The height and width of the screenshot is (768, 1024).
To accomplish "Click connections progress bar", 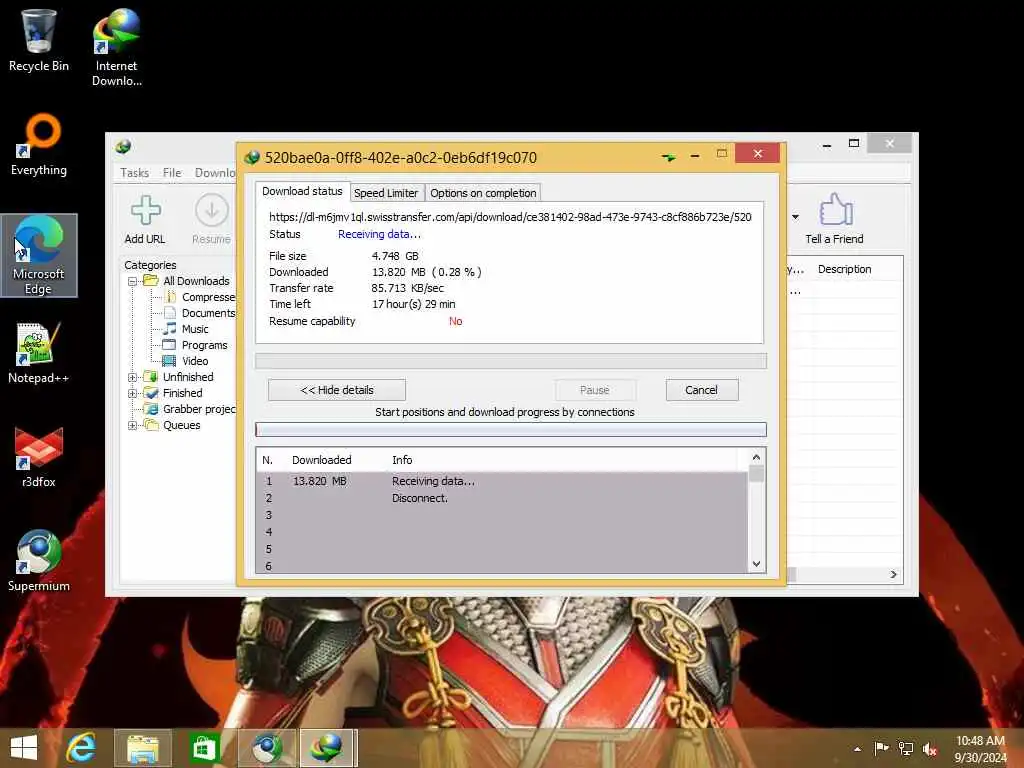I will click(x=511, y=430).
